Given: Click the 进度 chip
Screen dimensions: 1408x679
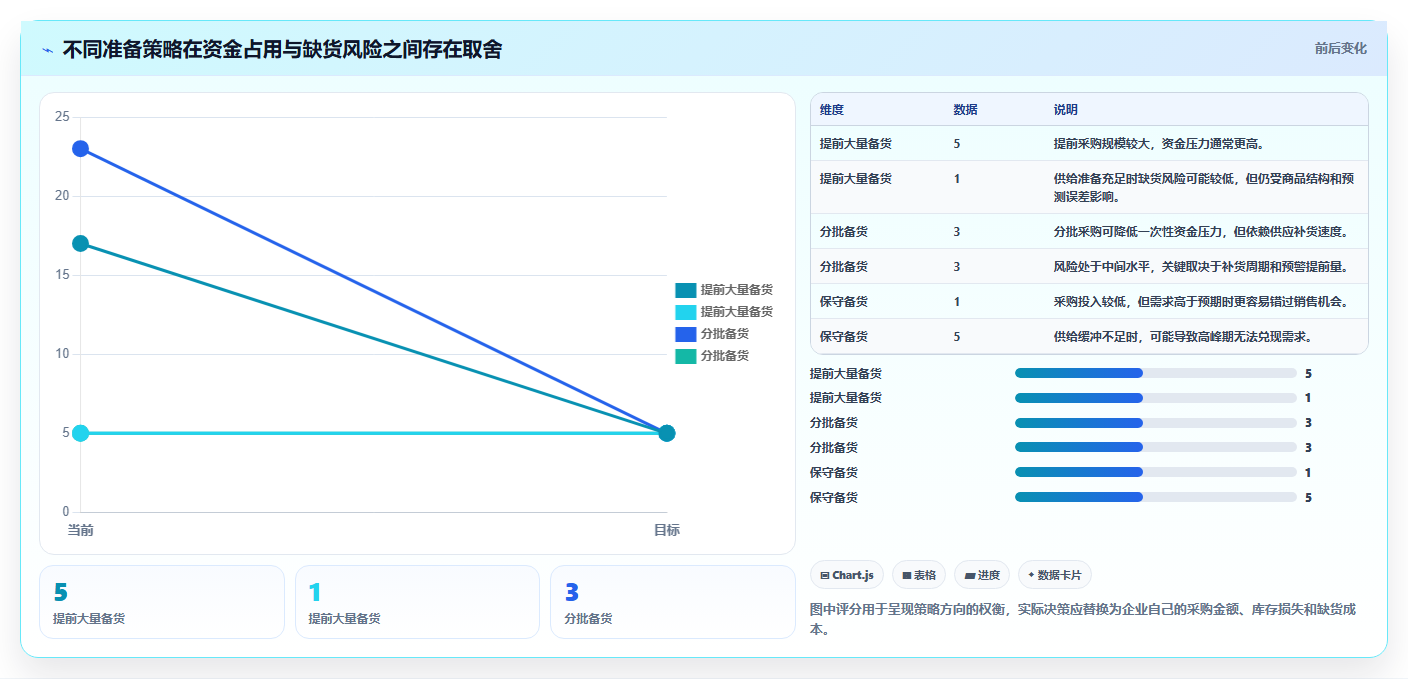Looking at the screenshot, I should pyautogui.click(x=982, y=575).
